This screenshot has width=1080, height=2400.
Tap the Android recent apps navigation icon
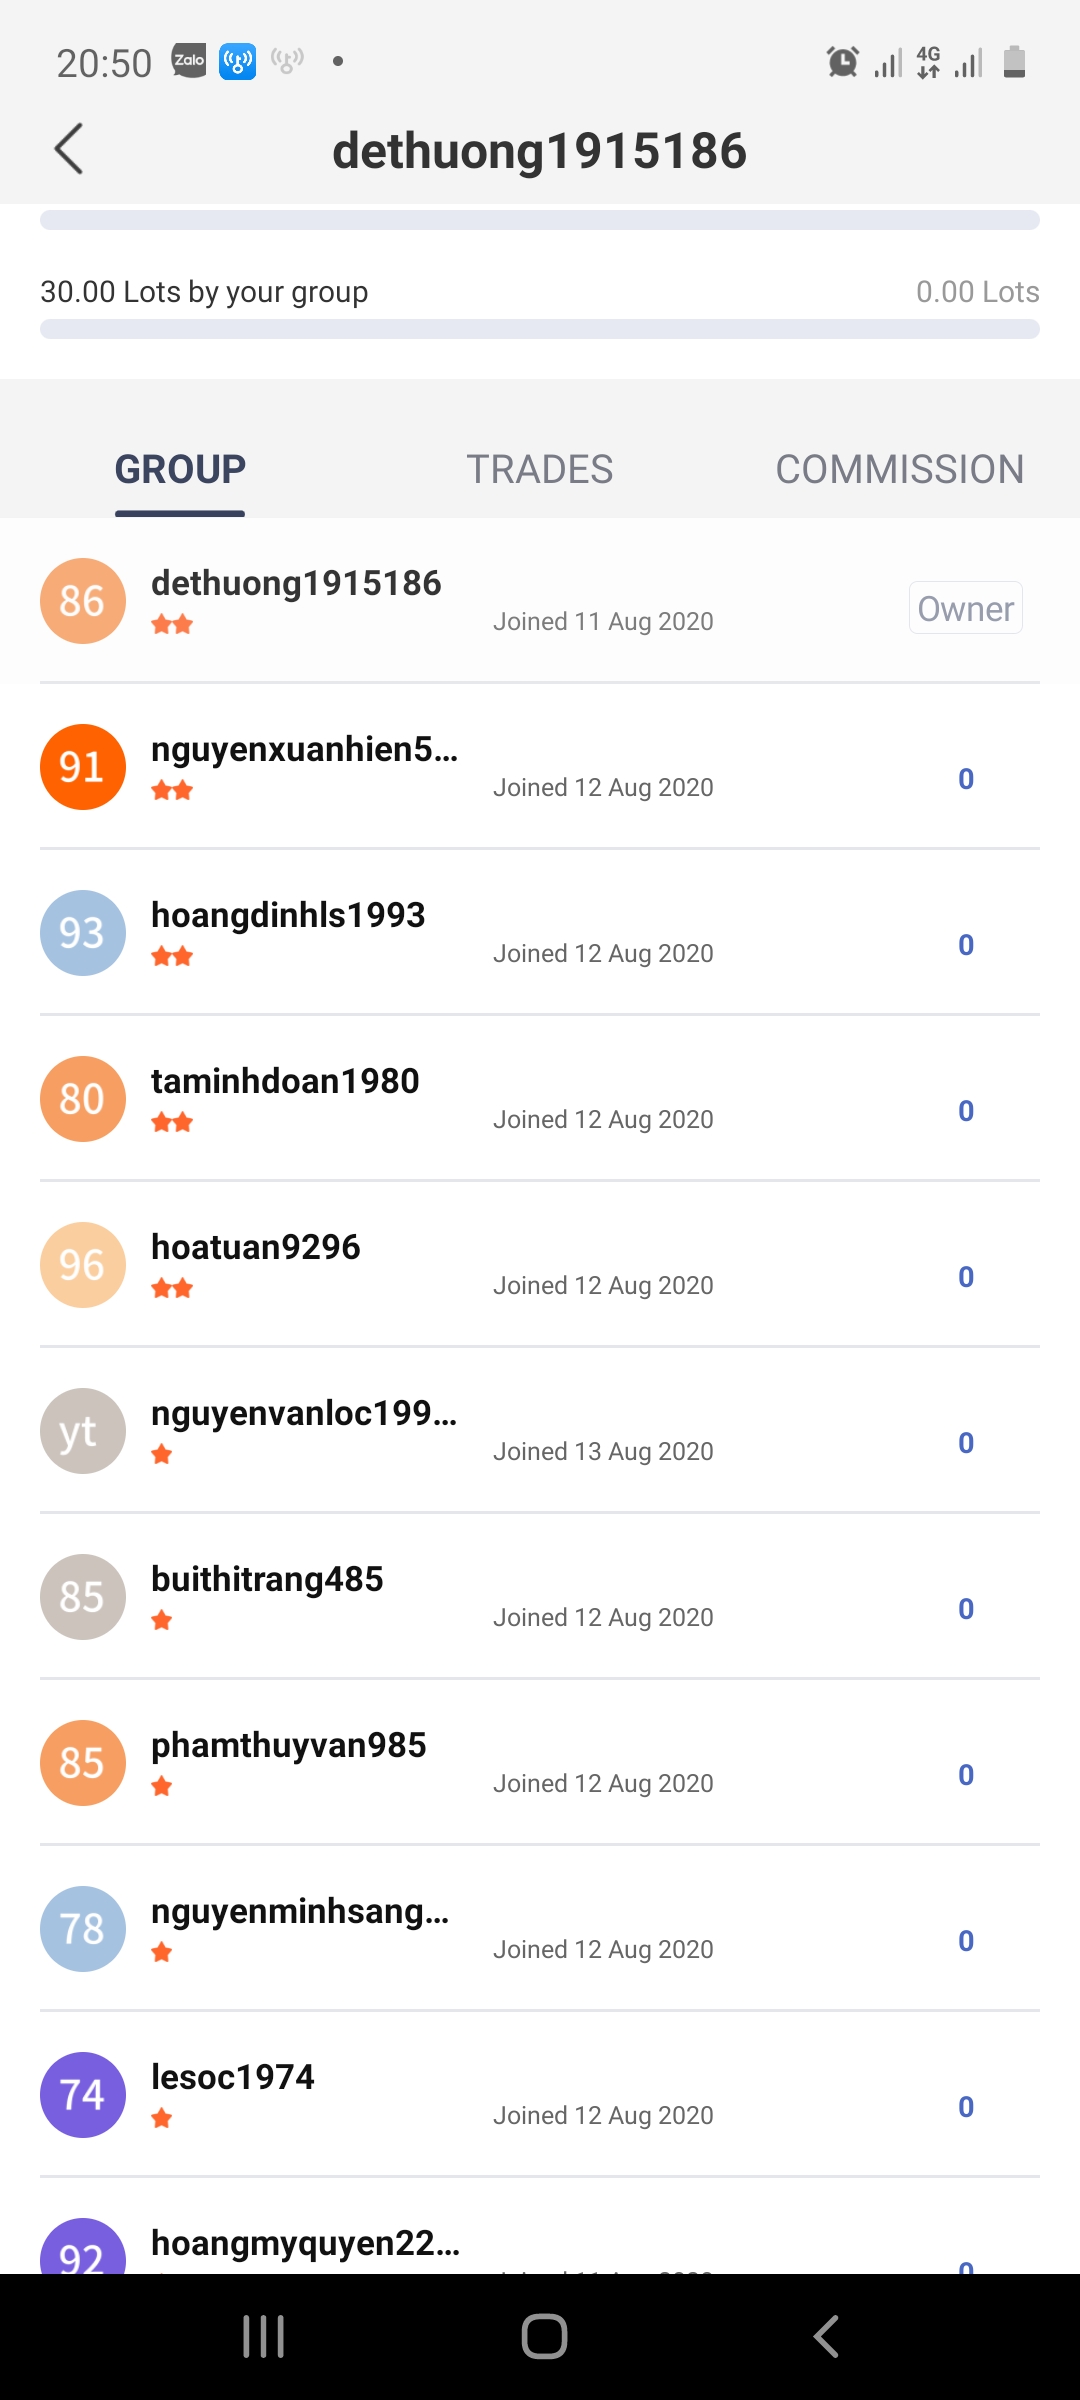pyautogui.click(x=264, y=2337)
